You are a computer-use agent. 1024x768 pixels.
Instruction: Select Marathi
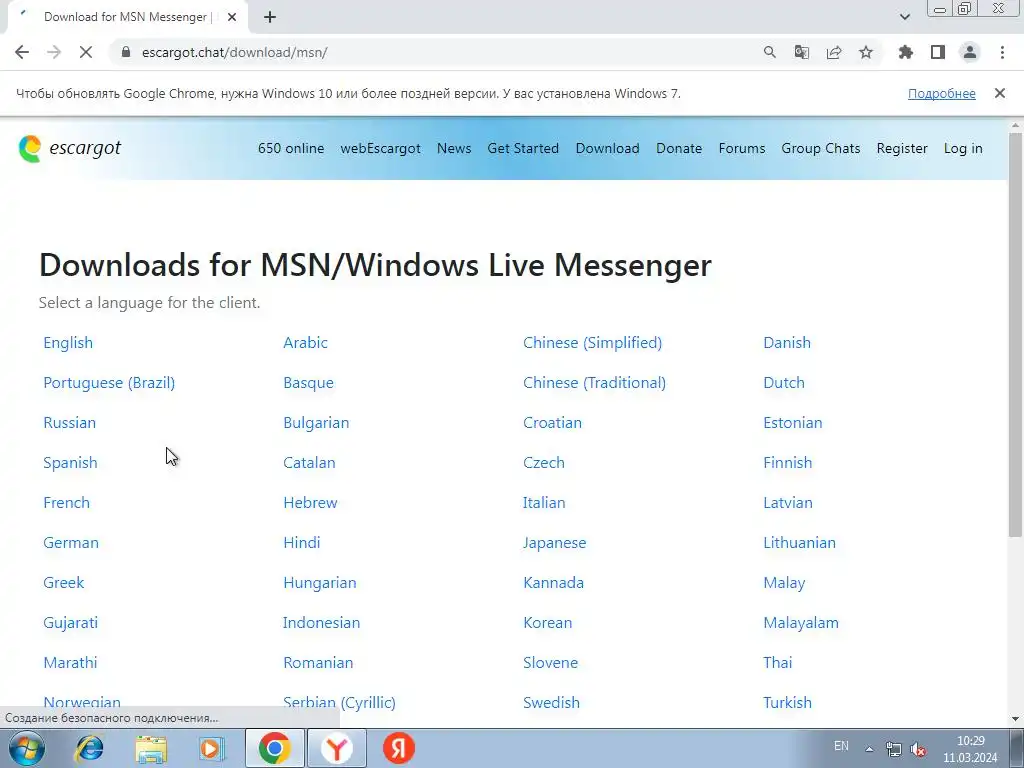click(70, 662)
